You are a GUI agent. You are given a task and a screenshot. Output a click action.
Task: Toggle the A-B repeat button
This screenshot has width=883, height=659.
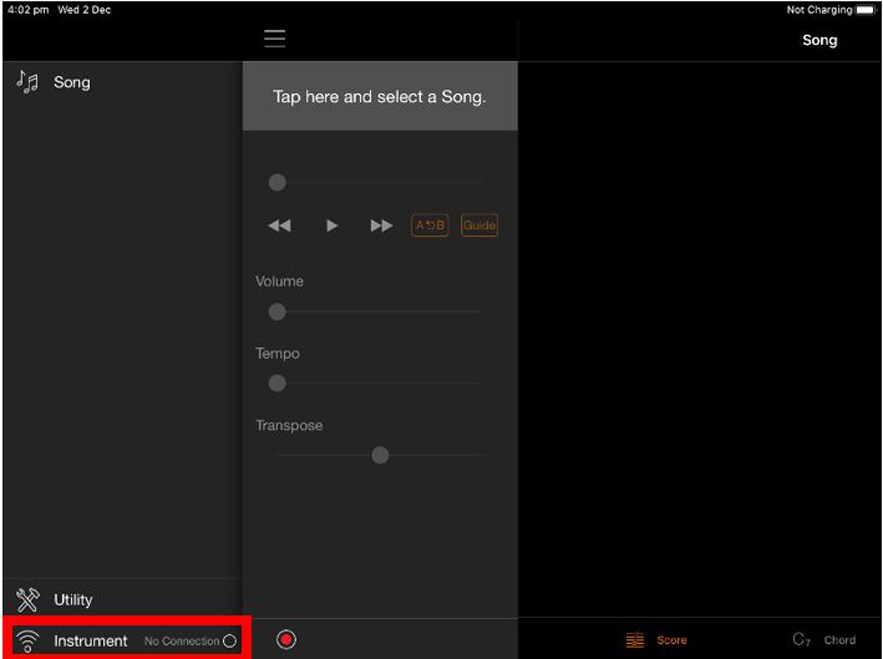pos(430,225)
